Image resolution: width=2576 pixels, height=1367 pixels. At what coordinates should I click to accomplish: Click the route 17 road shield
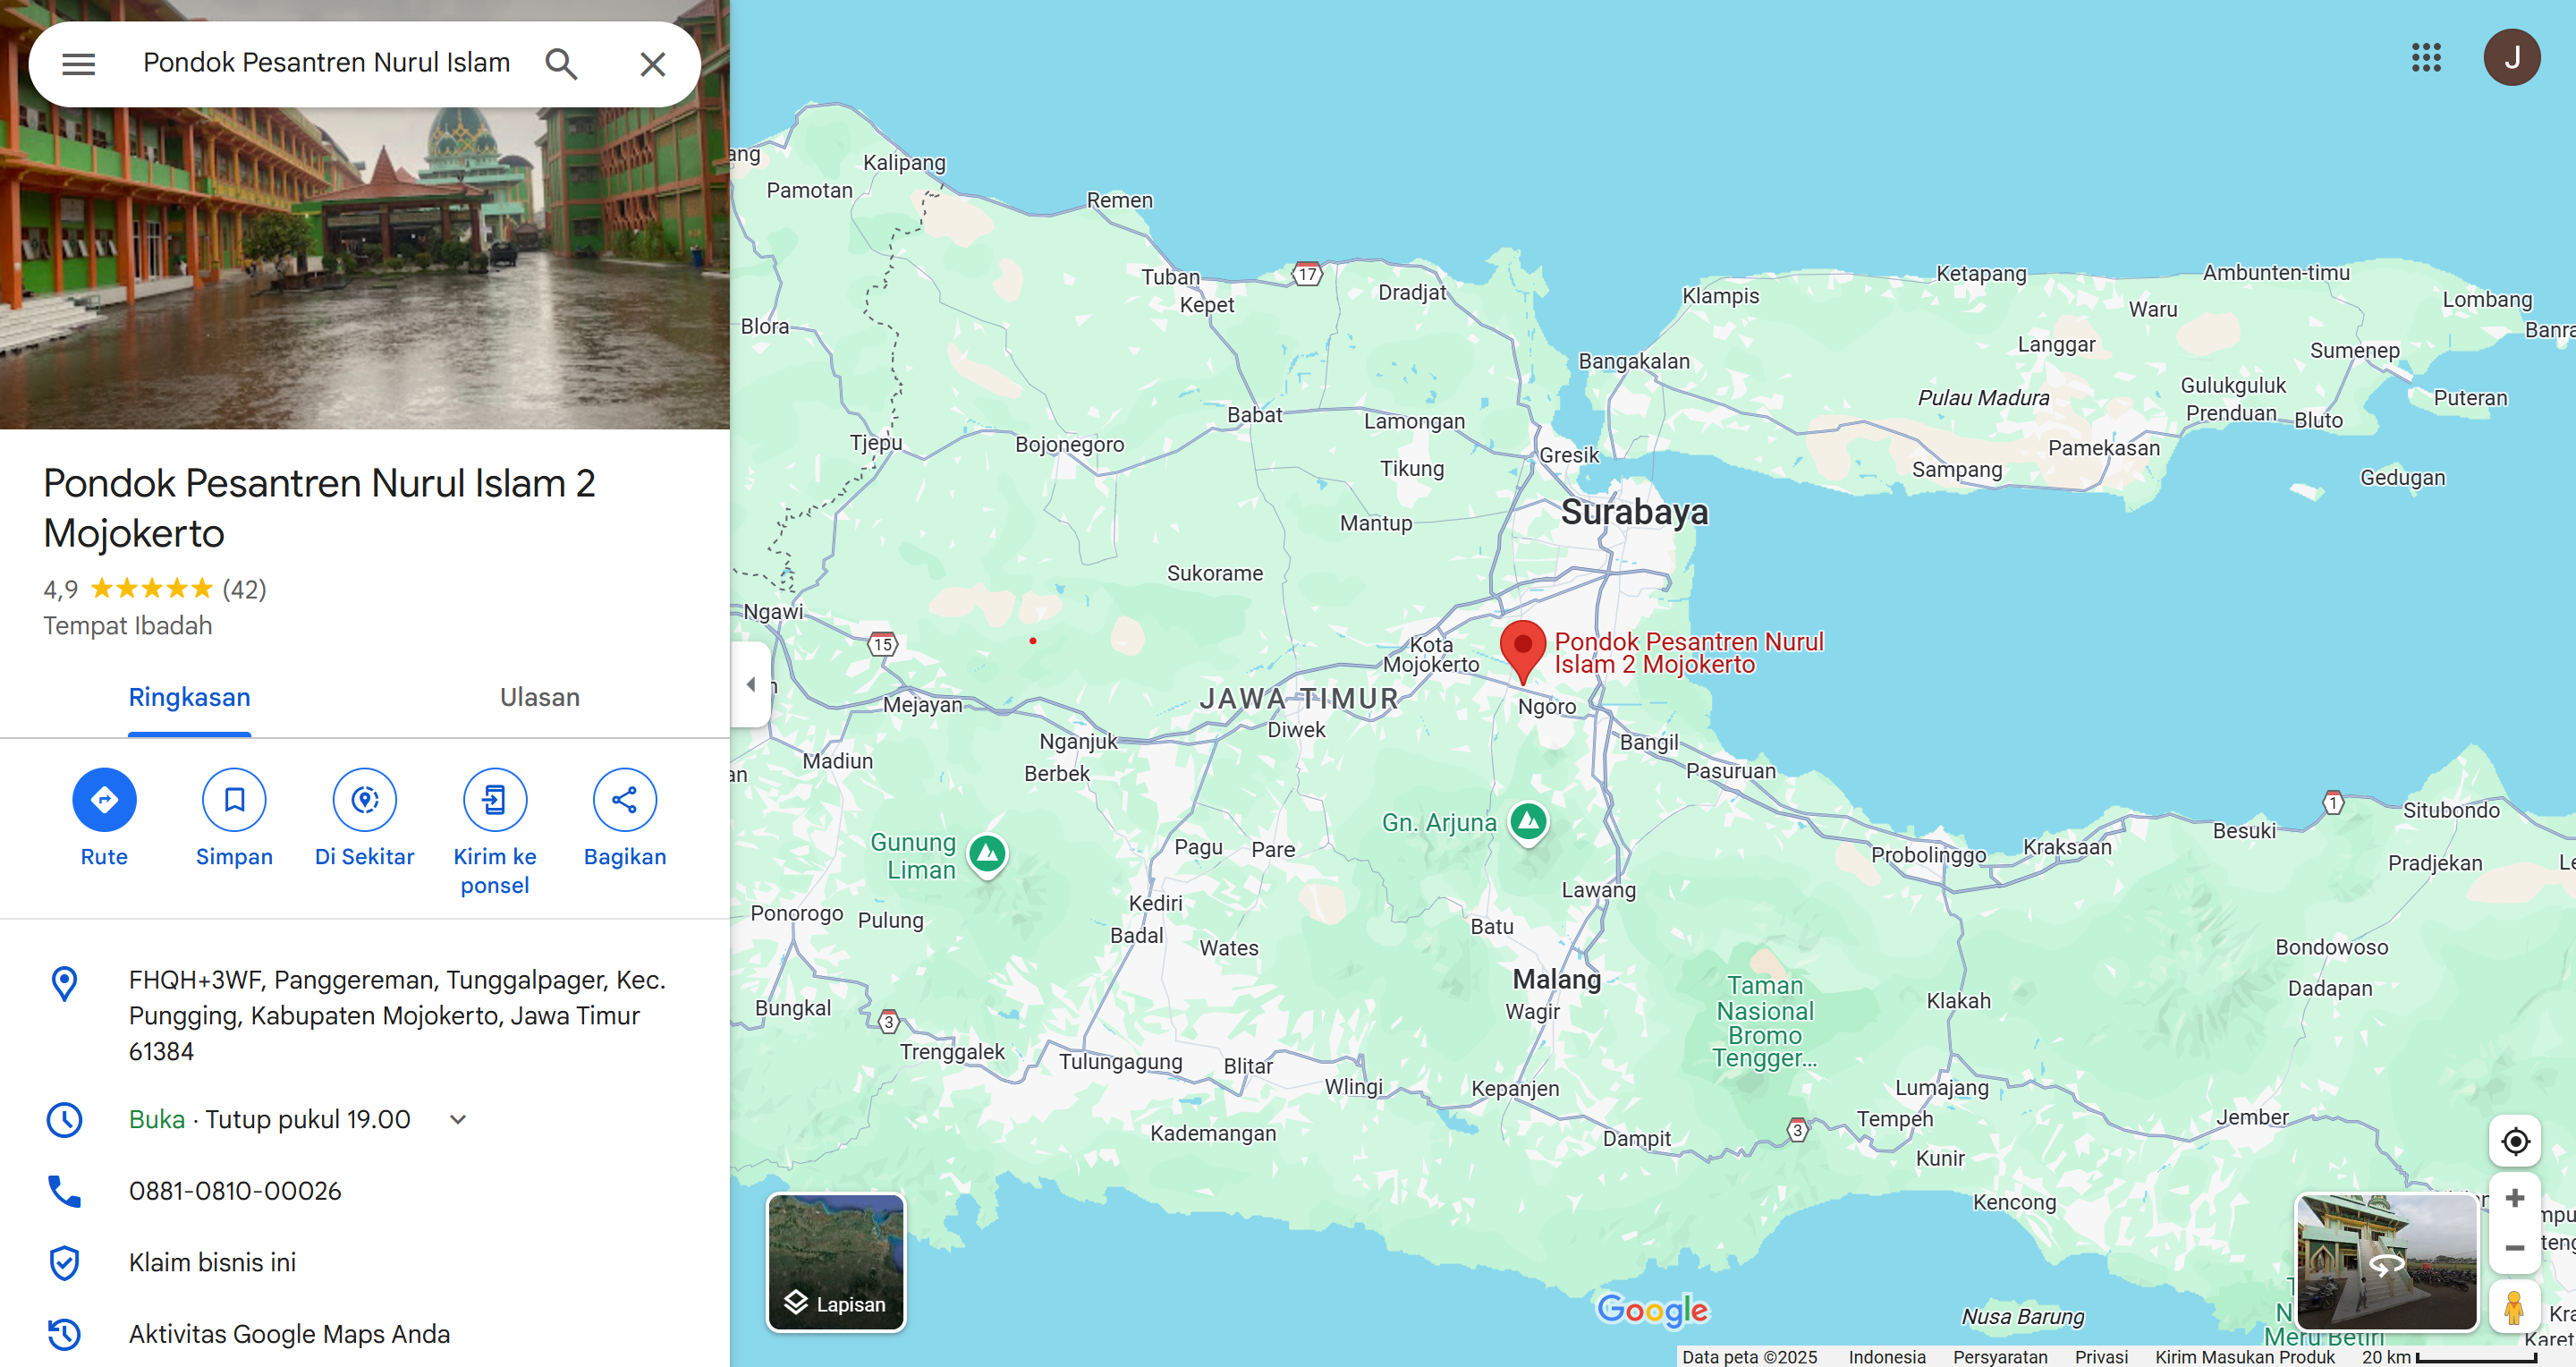[x=1307, y=274]
